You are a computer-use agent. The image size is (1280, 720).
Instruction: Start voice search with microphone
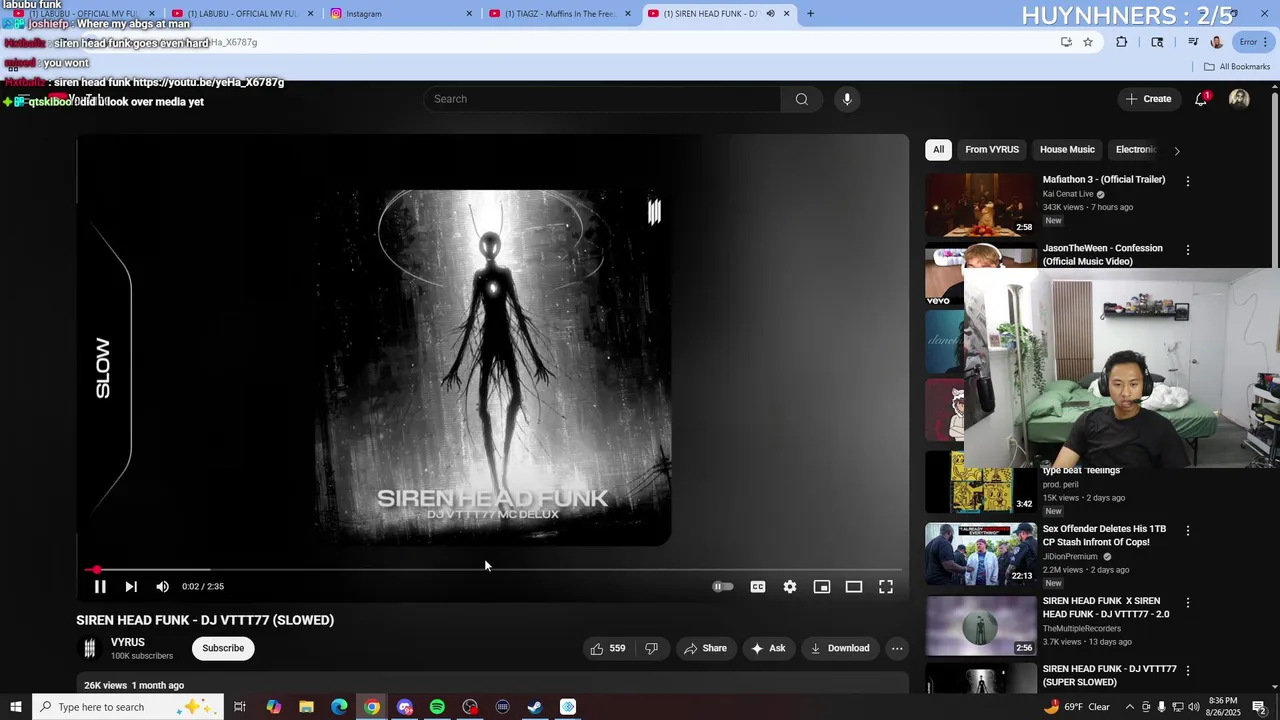click(847, 99)
